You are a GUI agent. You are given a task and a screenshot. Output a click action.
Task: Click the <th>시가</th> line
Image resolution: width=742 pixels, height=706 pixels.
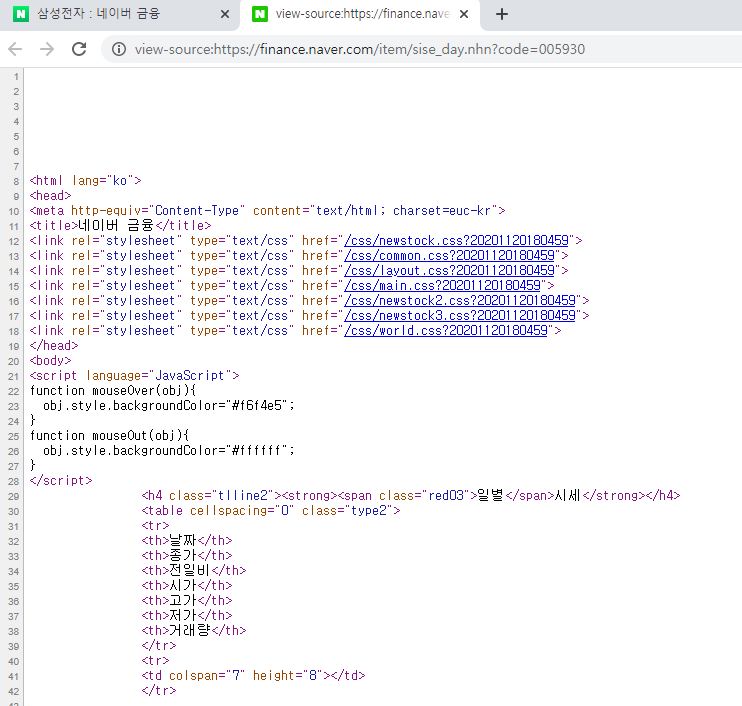(x=187, y=586)
